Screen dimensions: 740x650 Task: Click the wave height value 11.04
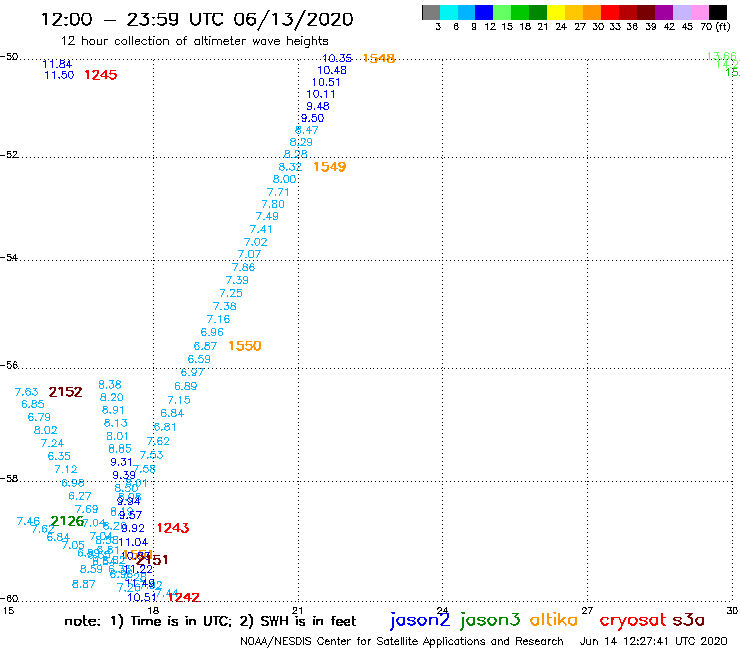pos(133,542)
